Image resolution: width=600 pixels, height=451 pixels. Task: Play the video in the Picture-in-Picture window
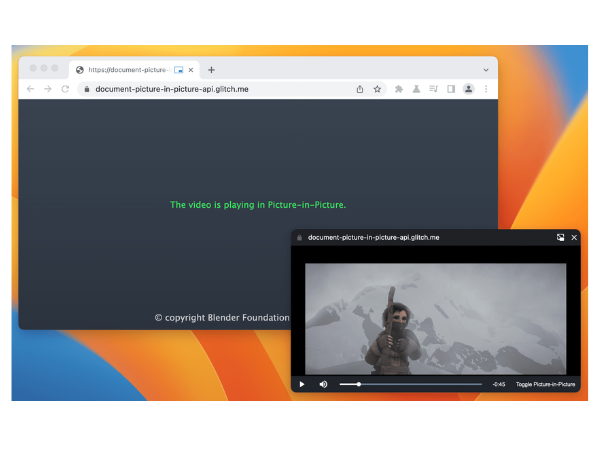[302, 384]
